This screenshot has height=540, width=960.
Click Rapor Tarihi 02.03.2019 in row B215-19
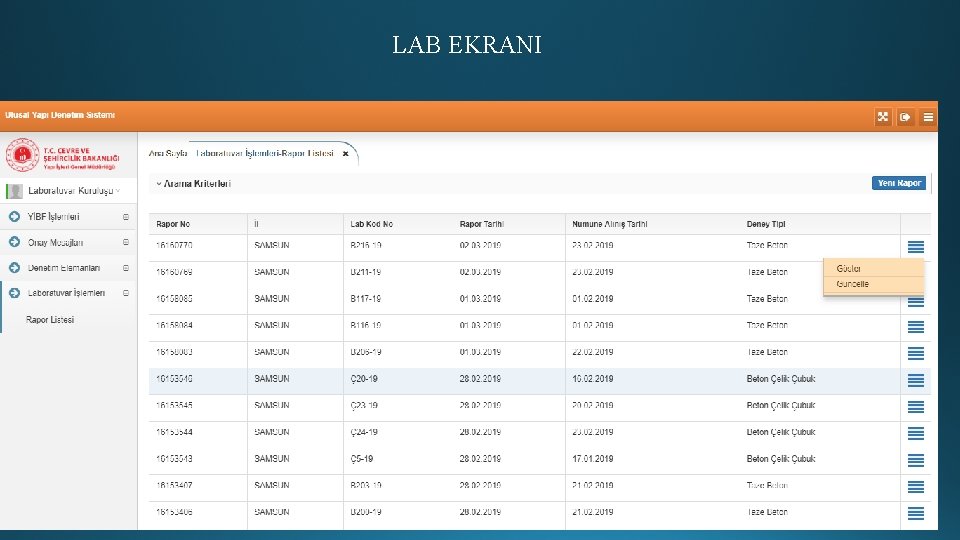[x=480, y=246]
